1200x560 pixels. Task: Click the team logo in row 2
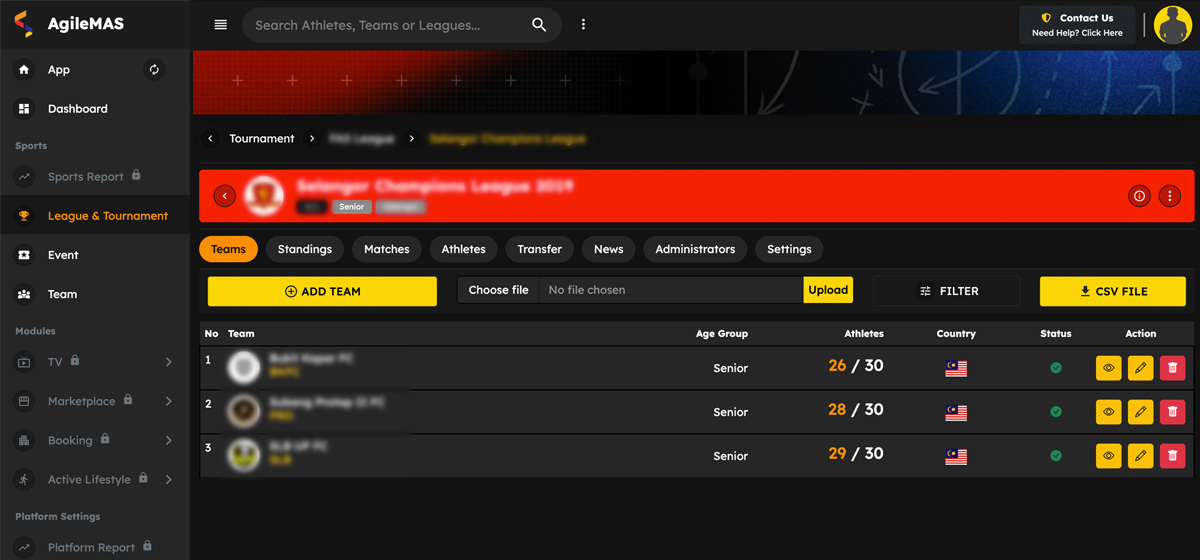[244, 411]
